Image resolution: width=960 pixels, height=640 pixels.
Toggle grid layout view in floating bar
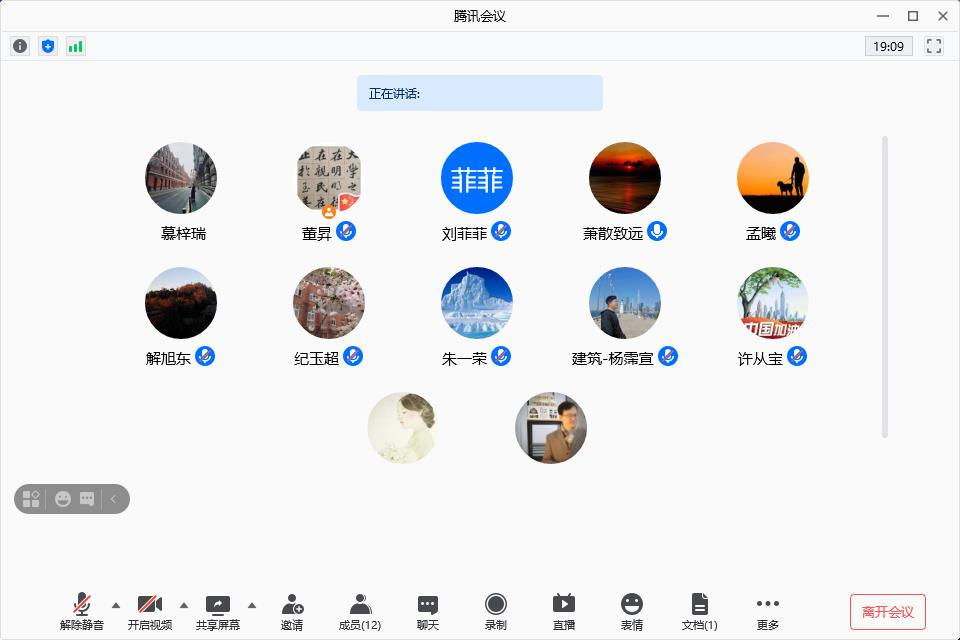tap(31, 498)
